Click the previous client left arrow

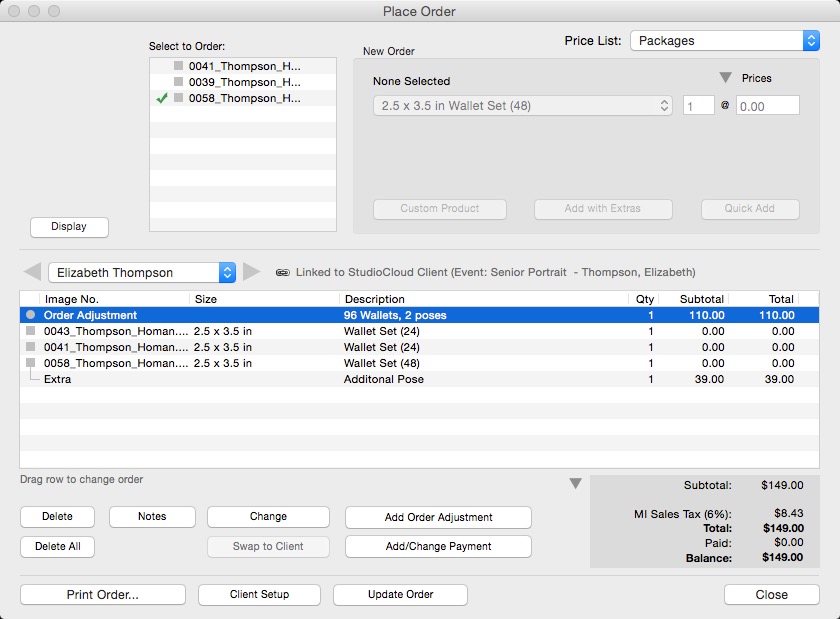[x=32, y=272]
